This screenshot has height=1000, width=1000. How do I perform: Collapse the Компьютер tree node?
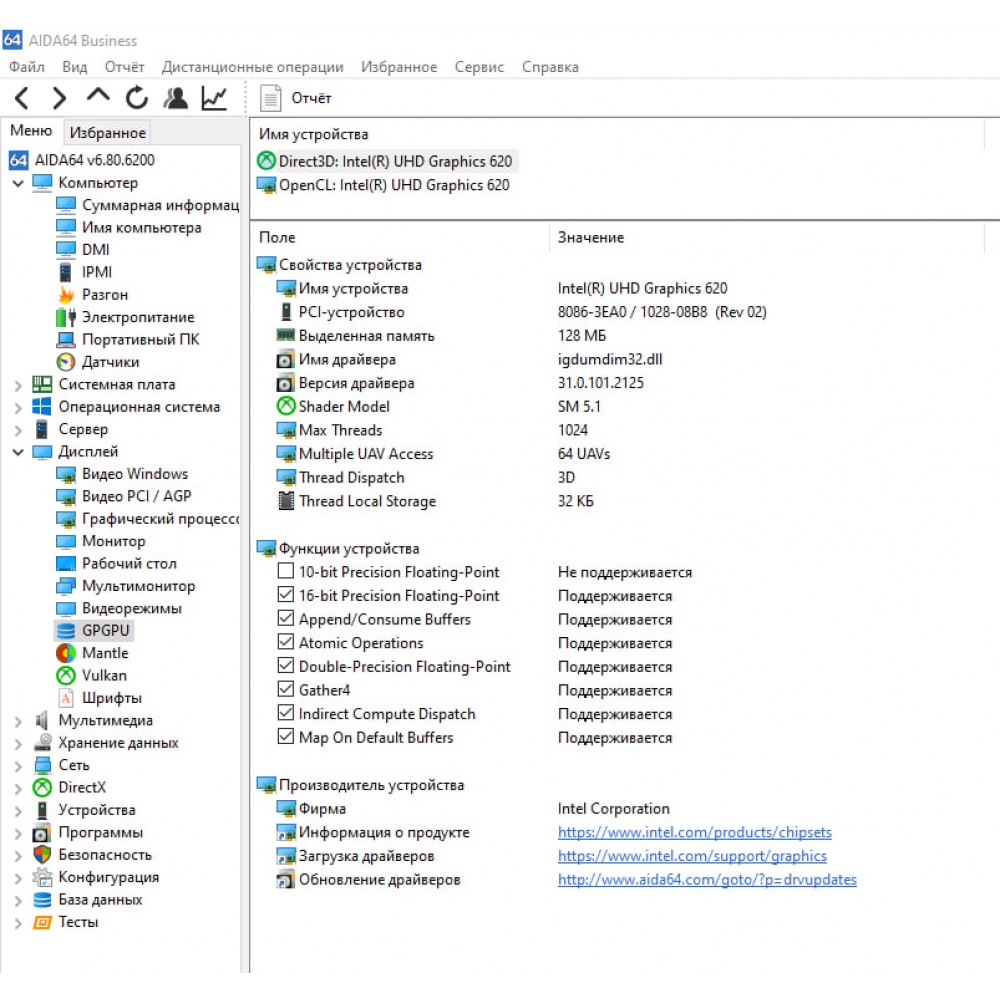(x=18, y=183)
